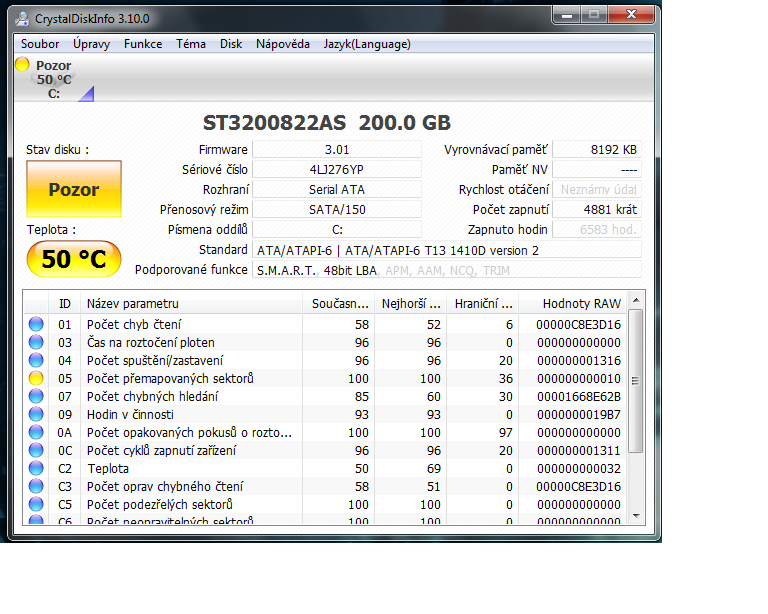Click the ID column header
This screenshot has width=768, height=614.
[65, 304]
